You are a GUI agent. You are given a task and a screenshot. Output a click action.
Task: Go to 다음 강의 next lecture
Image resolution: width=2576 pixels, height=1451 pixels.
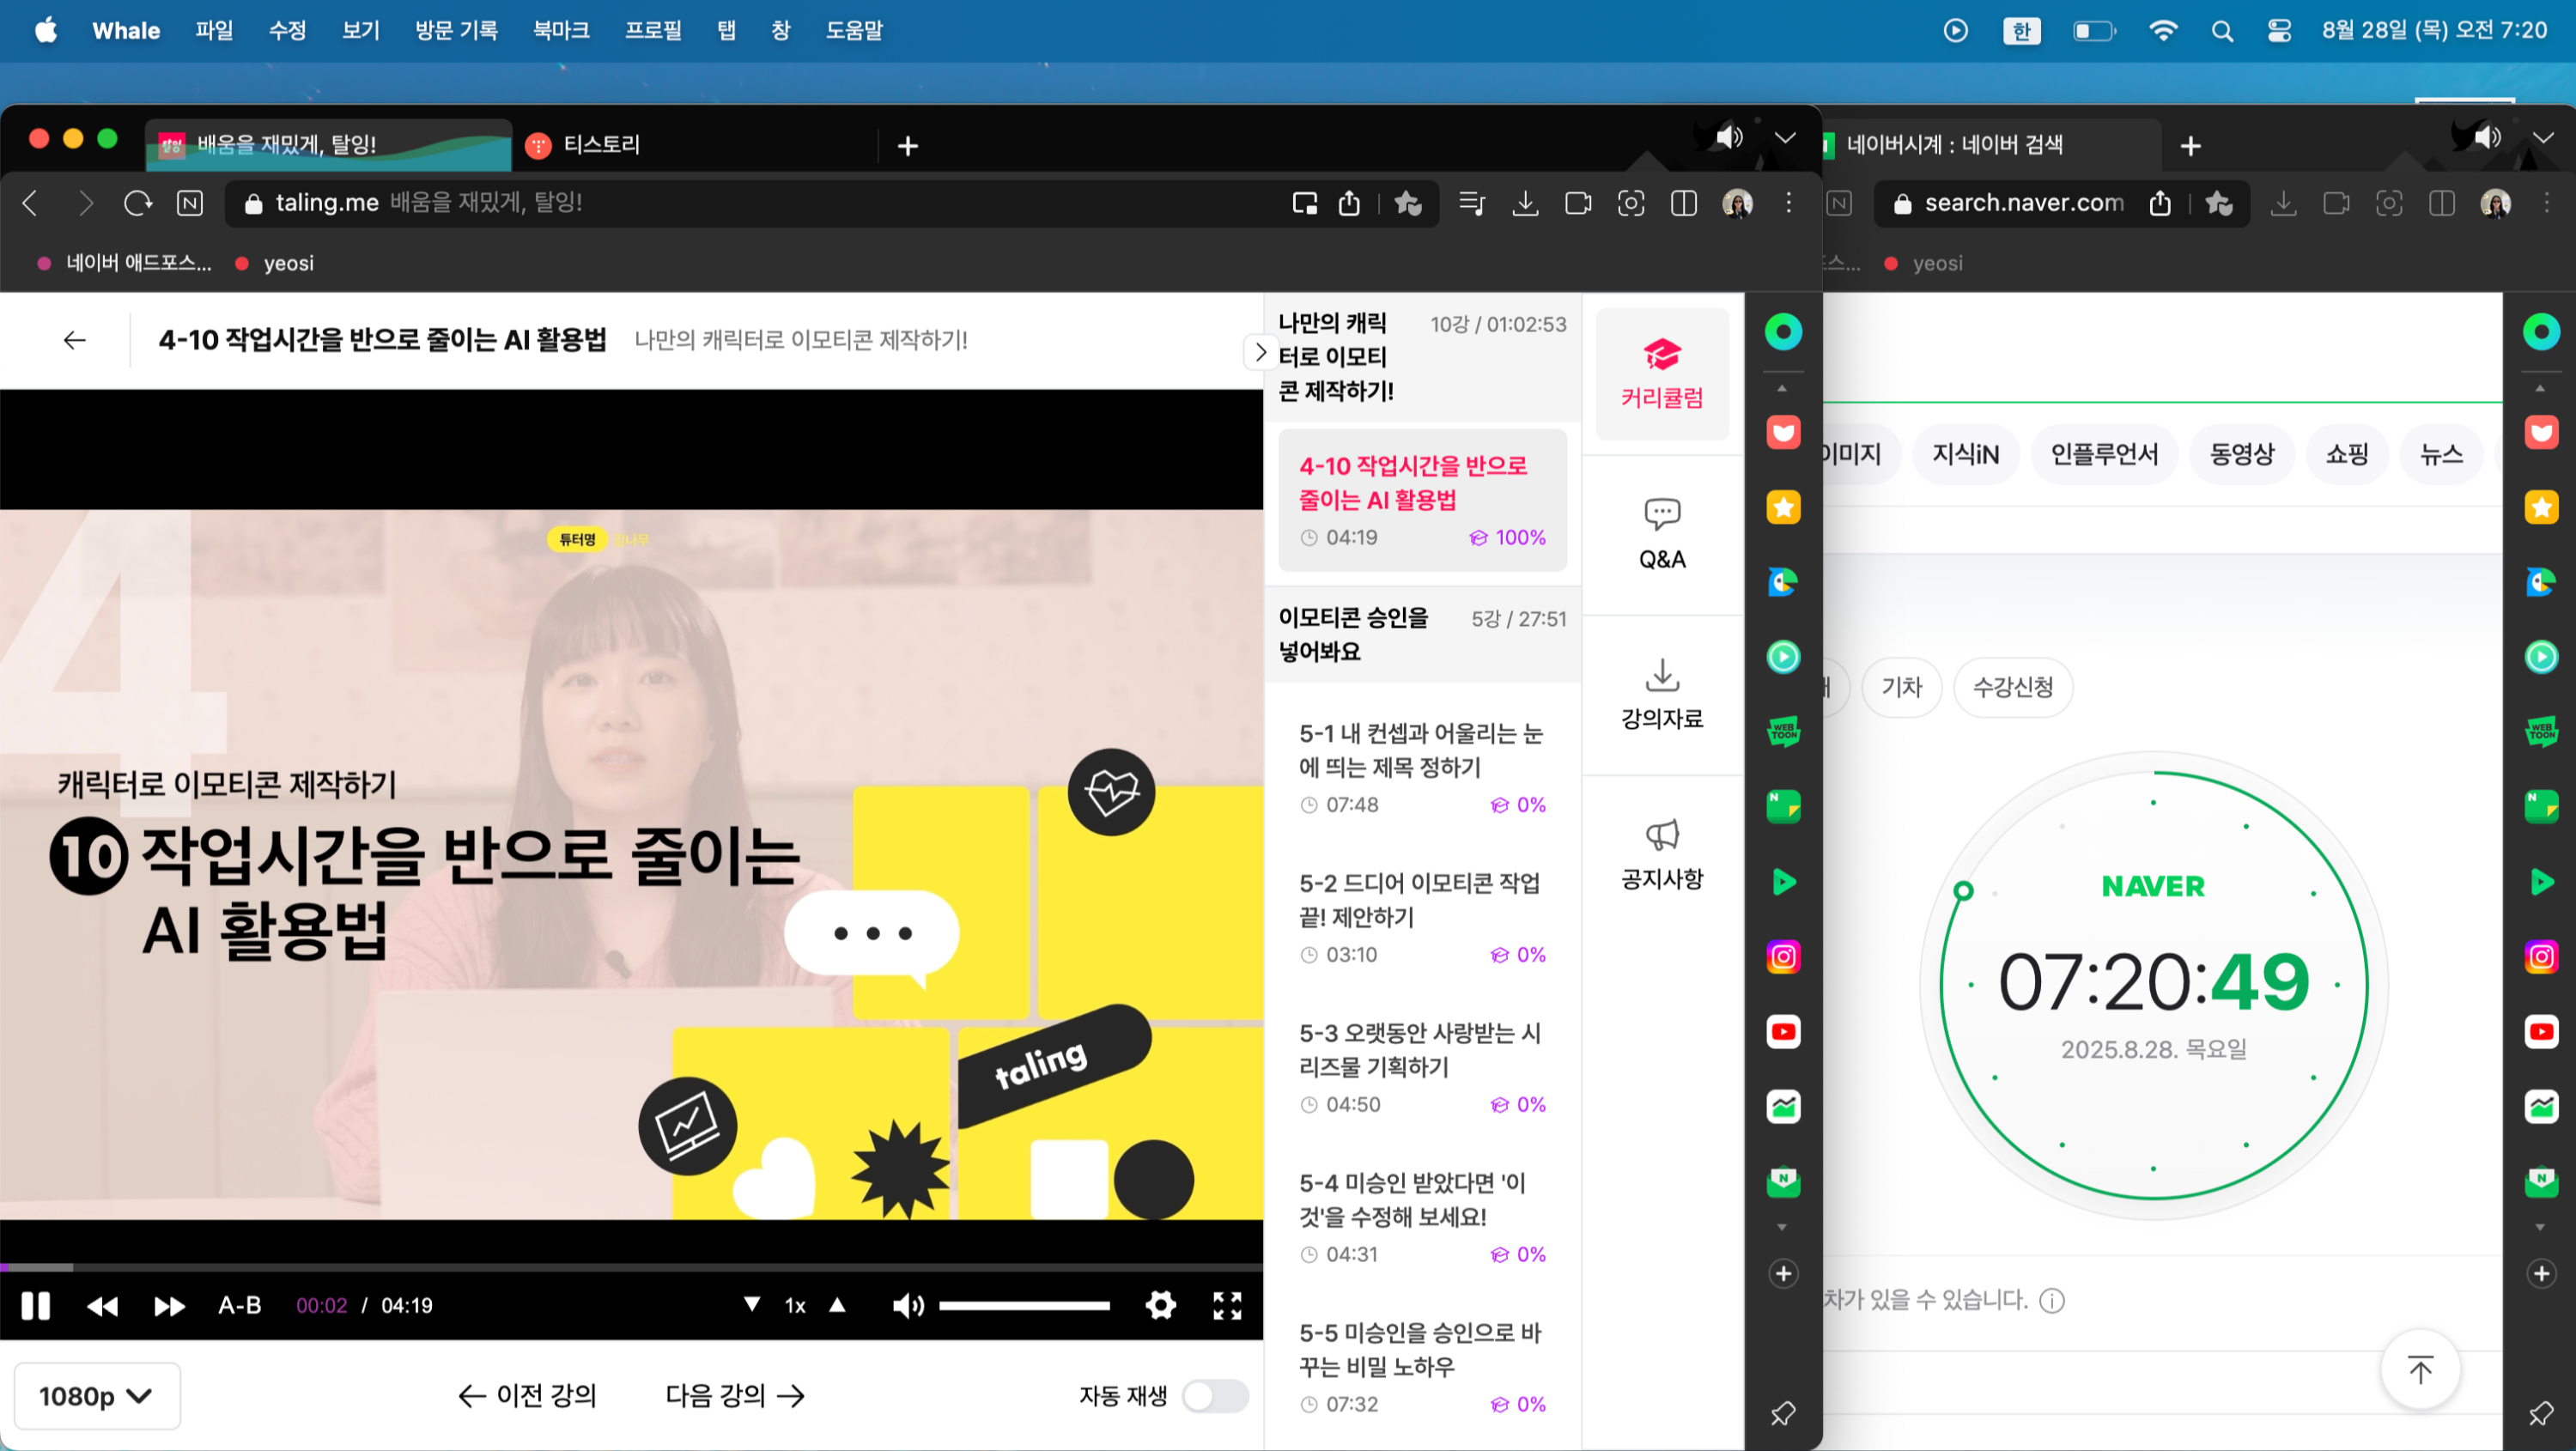(735, 1395)
